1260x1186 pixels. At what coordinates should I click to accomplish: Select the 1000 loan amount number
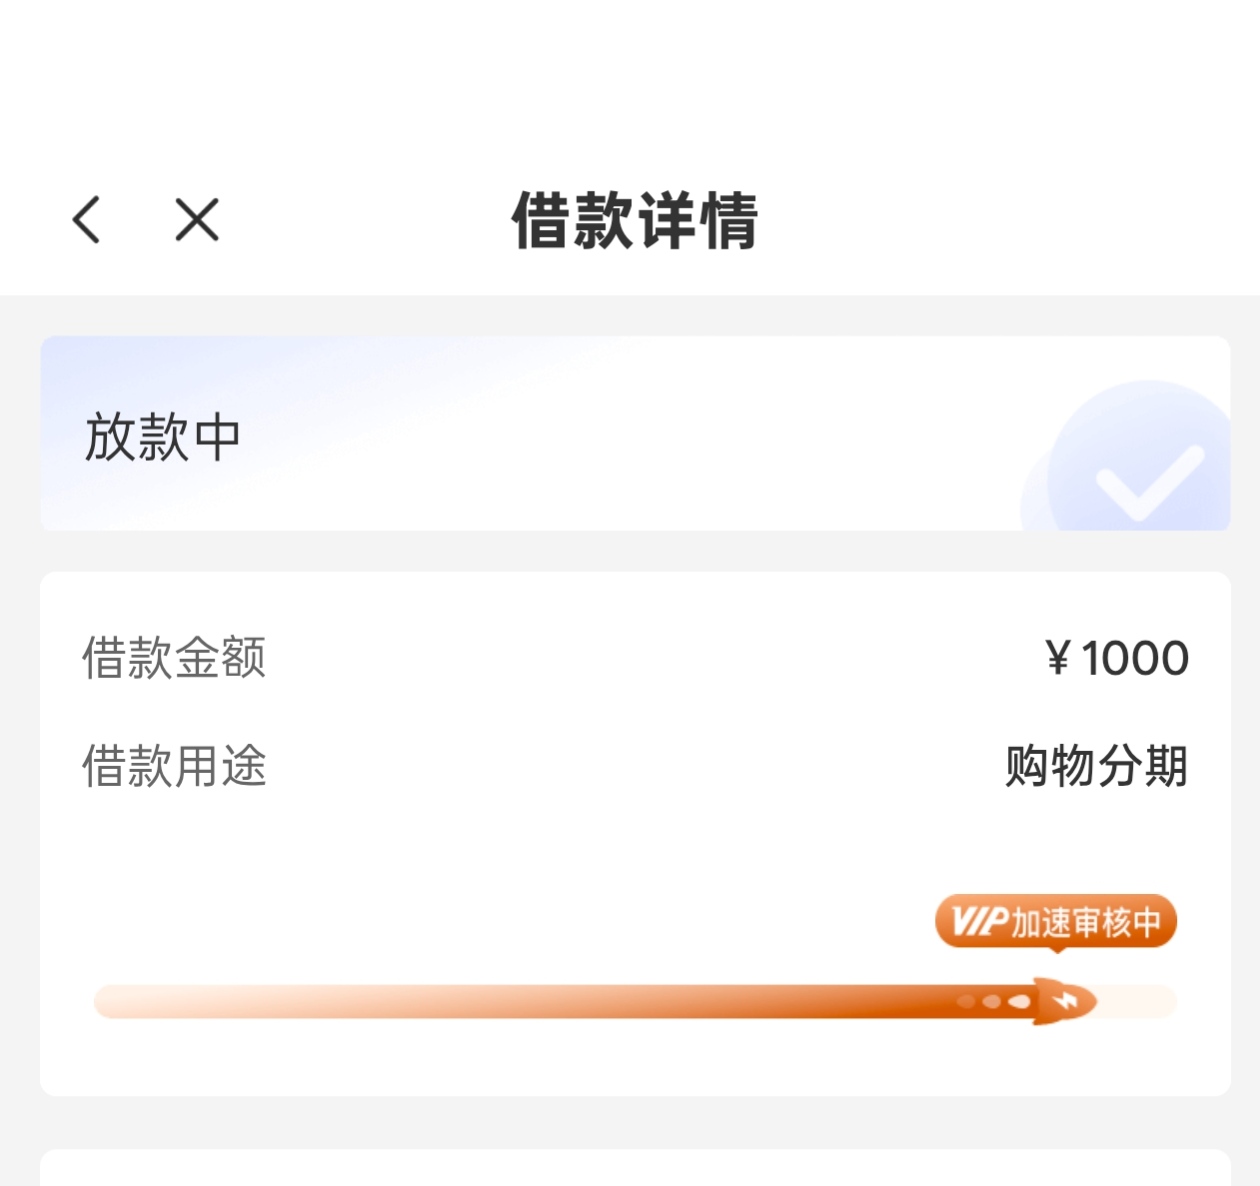pyautogui.click(x=1135, y=658)
